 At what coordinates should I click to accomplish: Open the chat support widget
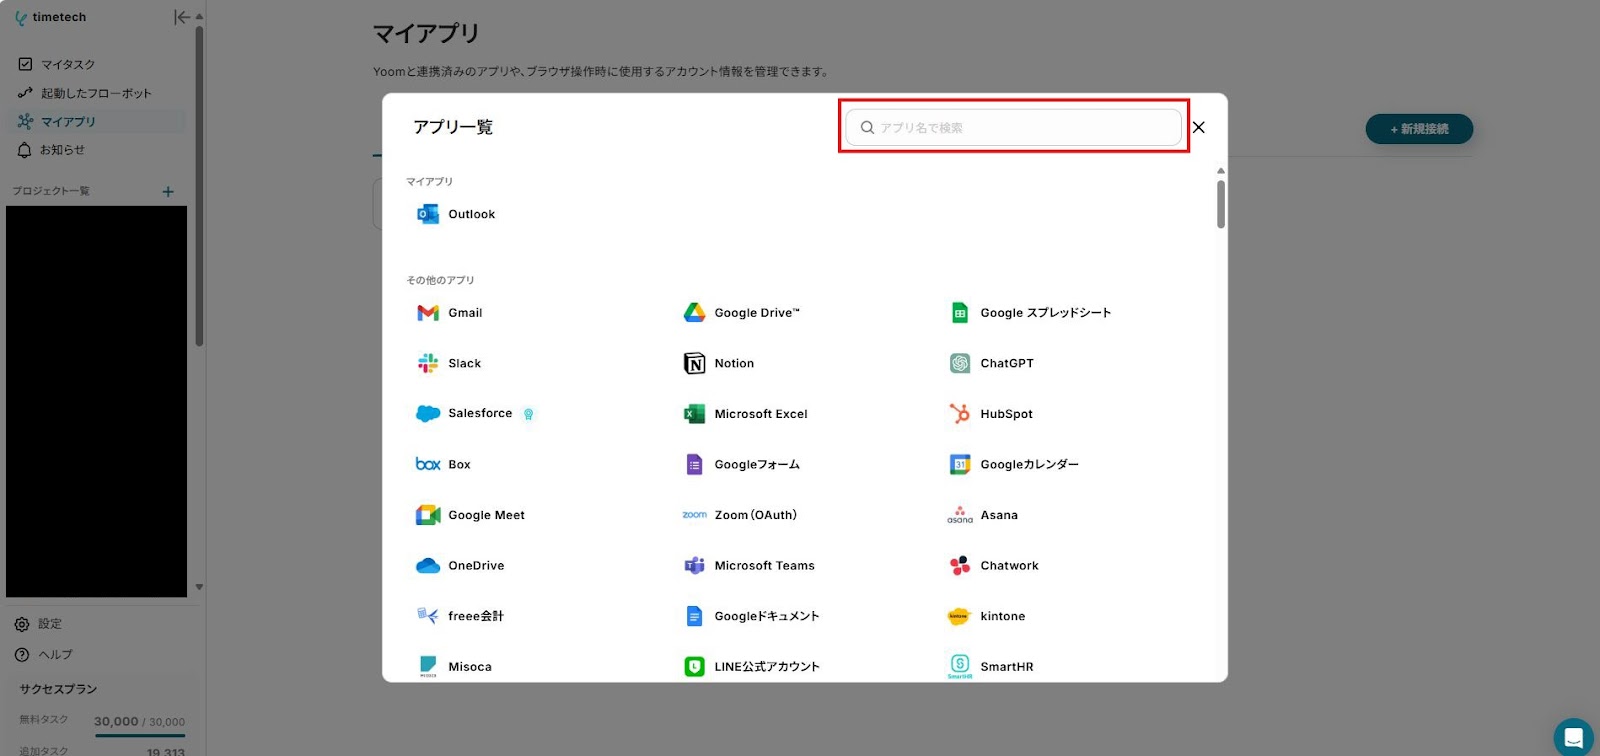coord(1573,737)
